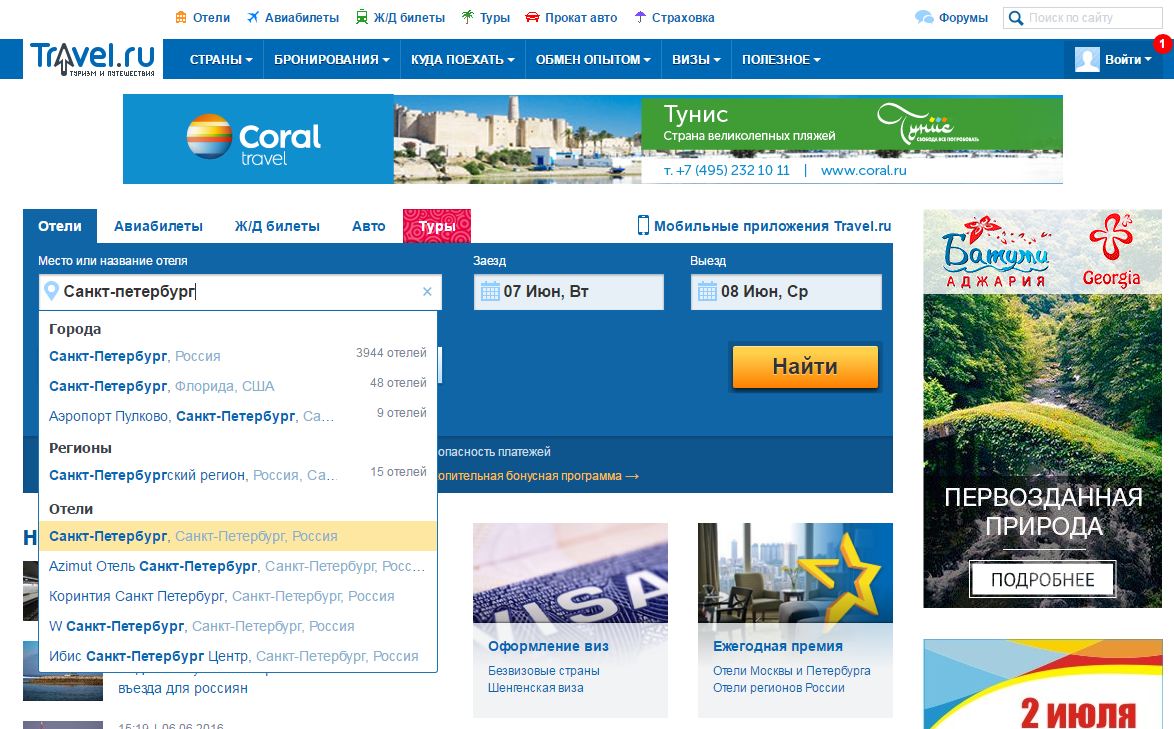Click the 2 июля advertisement banner

coord(1042,684)
